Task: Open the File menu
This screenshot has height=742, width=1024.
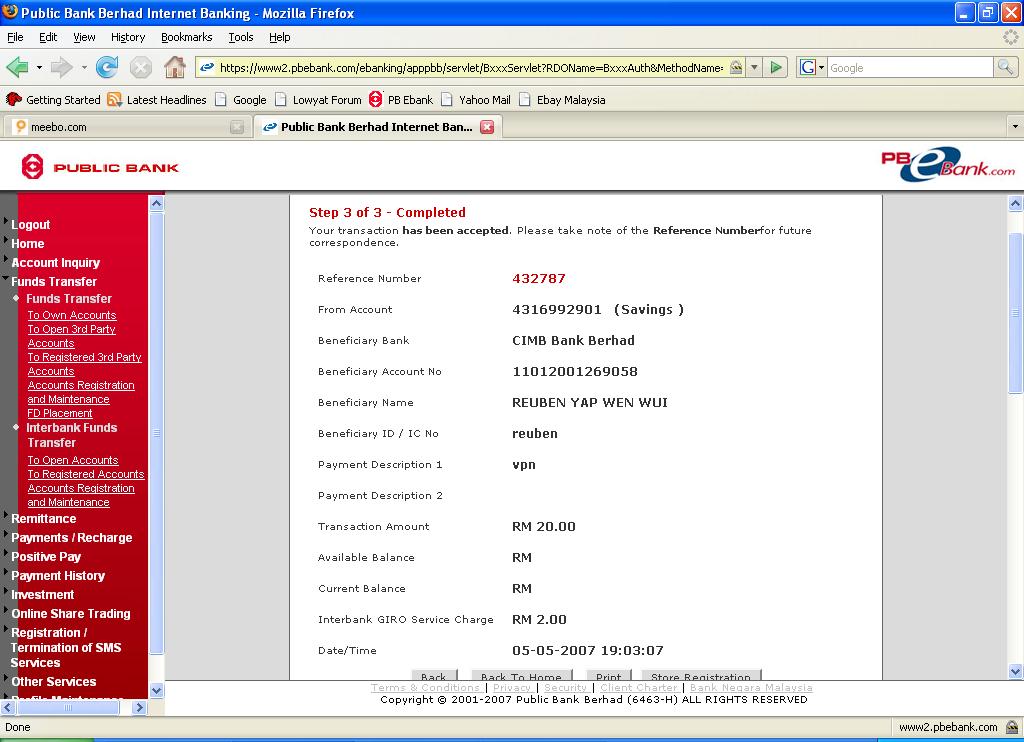Action: 15,37
